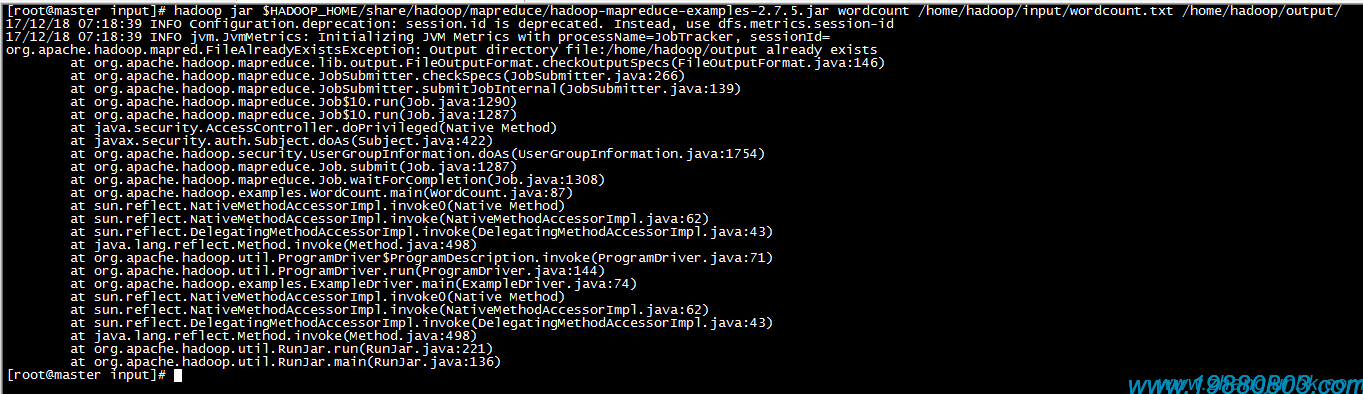
Task: Click the jvm.JvmMetrics INFO log line
Action: (412, 36)
